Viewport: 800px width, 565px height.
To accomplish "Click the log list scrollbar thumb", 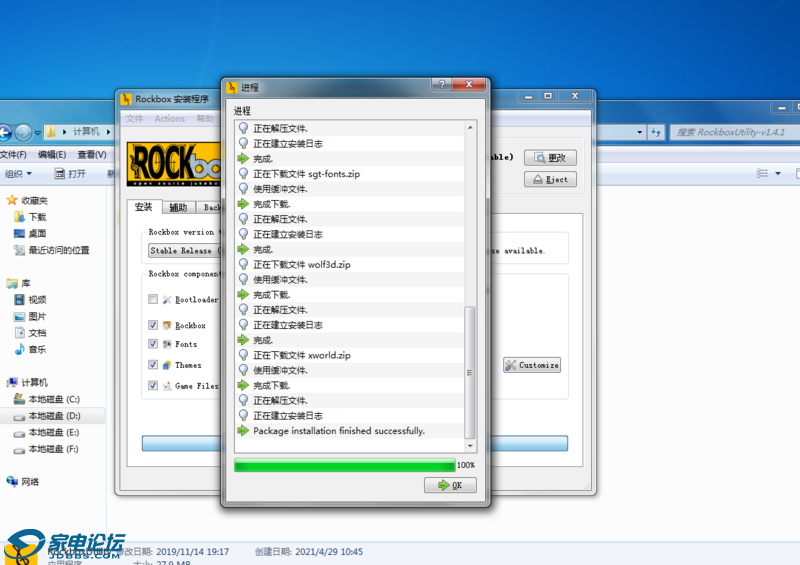I will pyautogui.click(x=470, y=372).
